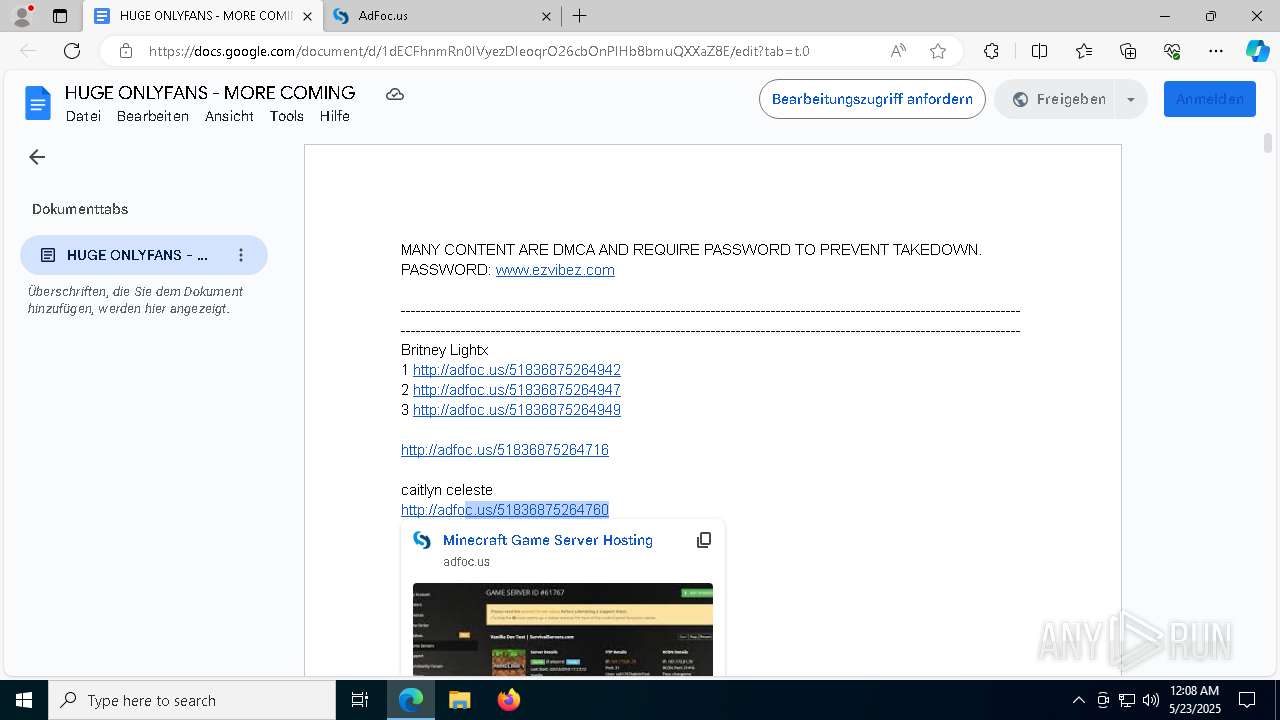This screenshot has width=1280, height=720.
Task: Open the Collections icon
Action: 1128,51
